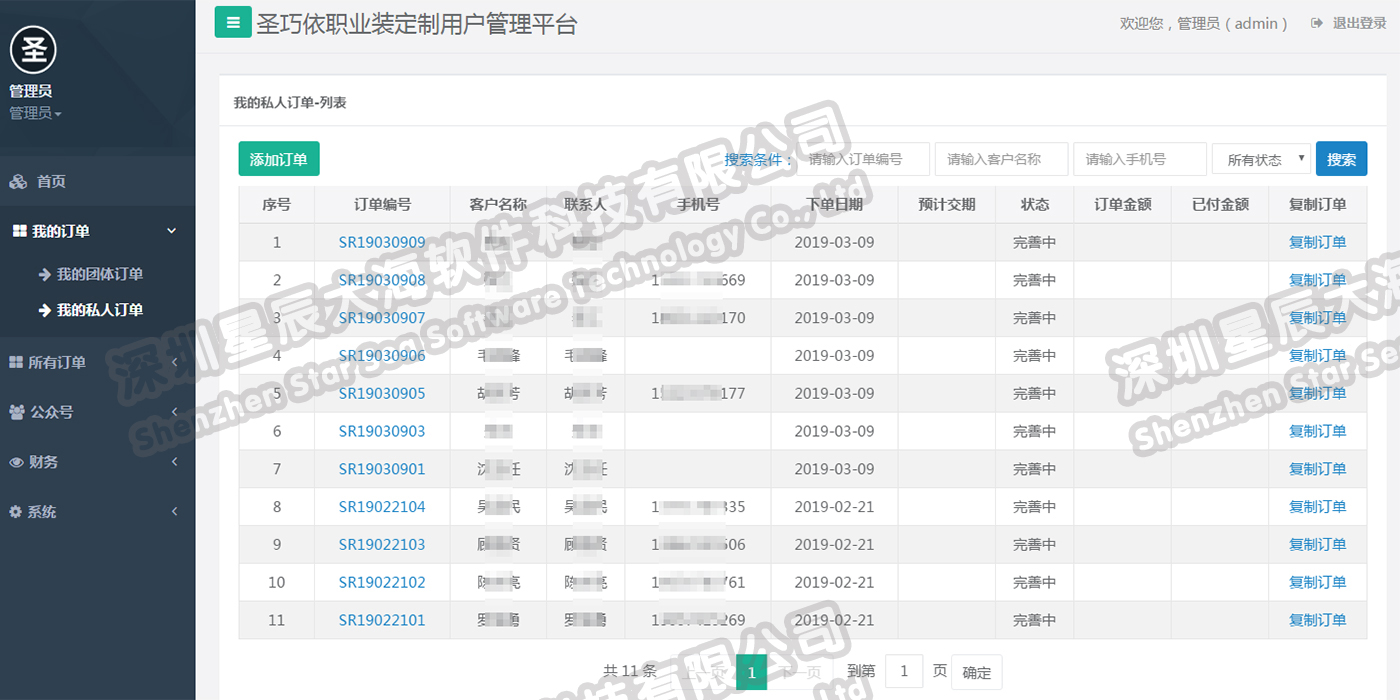Click the 添加订单 button

coord(279,159)
